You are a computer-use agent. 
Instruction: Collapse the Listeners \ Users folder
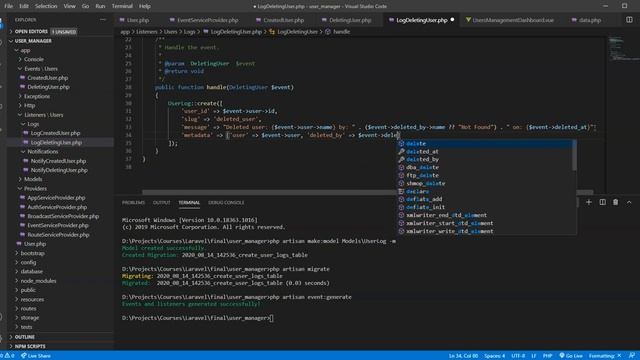click(x=43, y=115)
